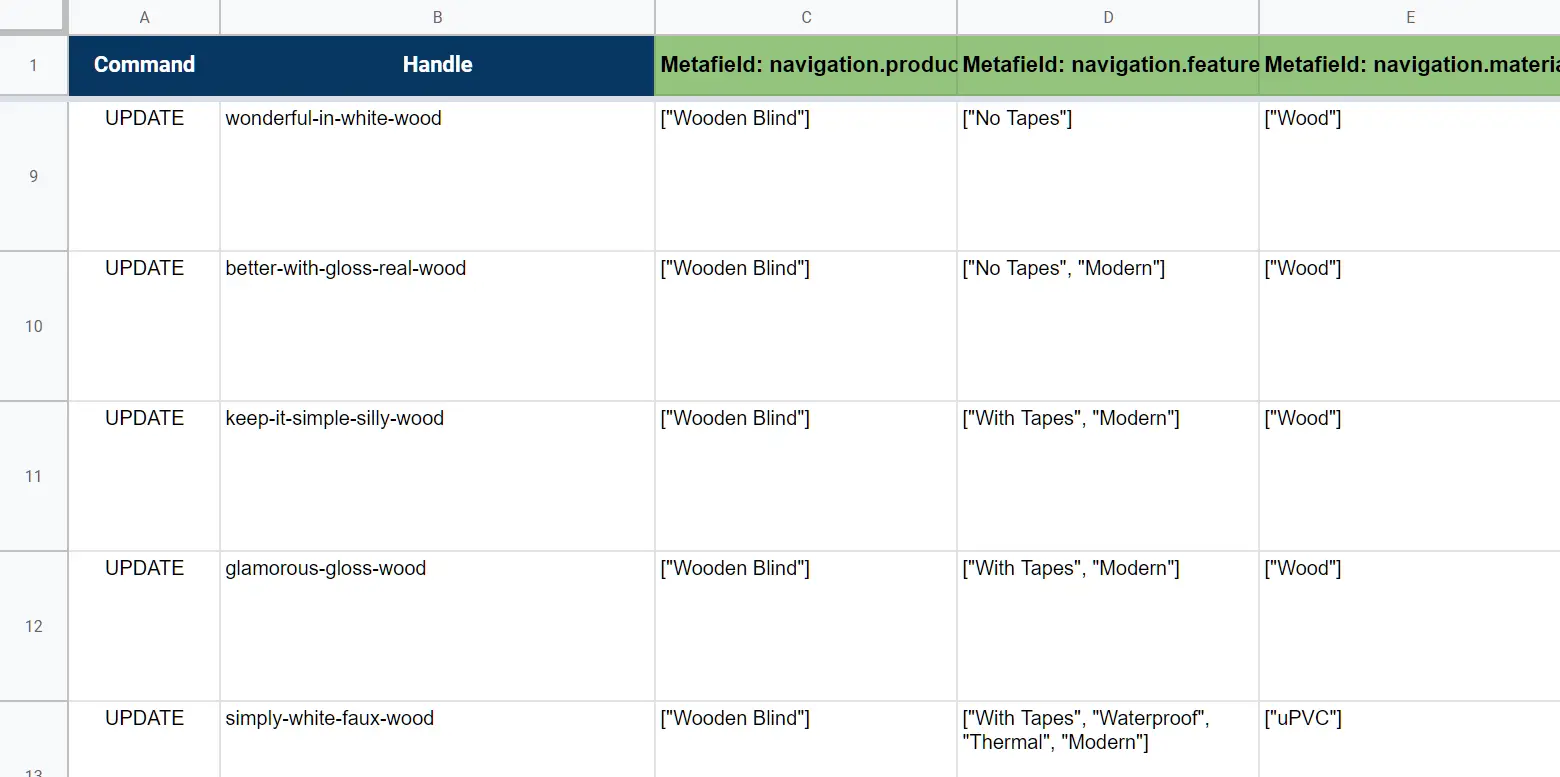This screenshot has height=777, width=1560.
Task: Click the Command header cell
Action: (144, 65)
